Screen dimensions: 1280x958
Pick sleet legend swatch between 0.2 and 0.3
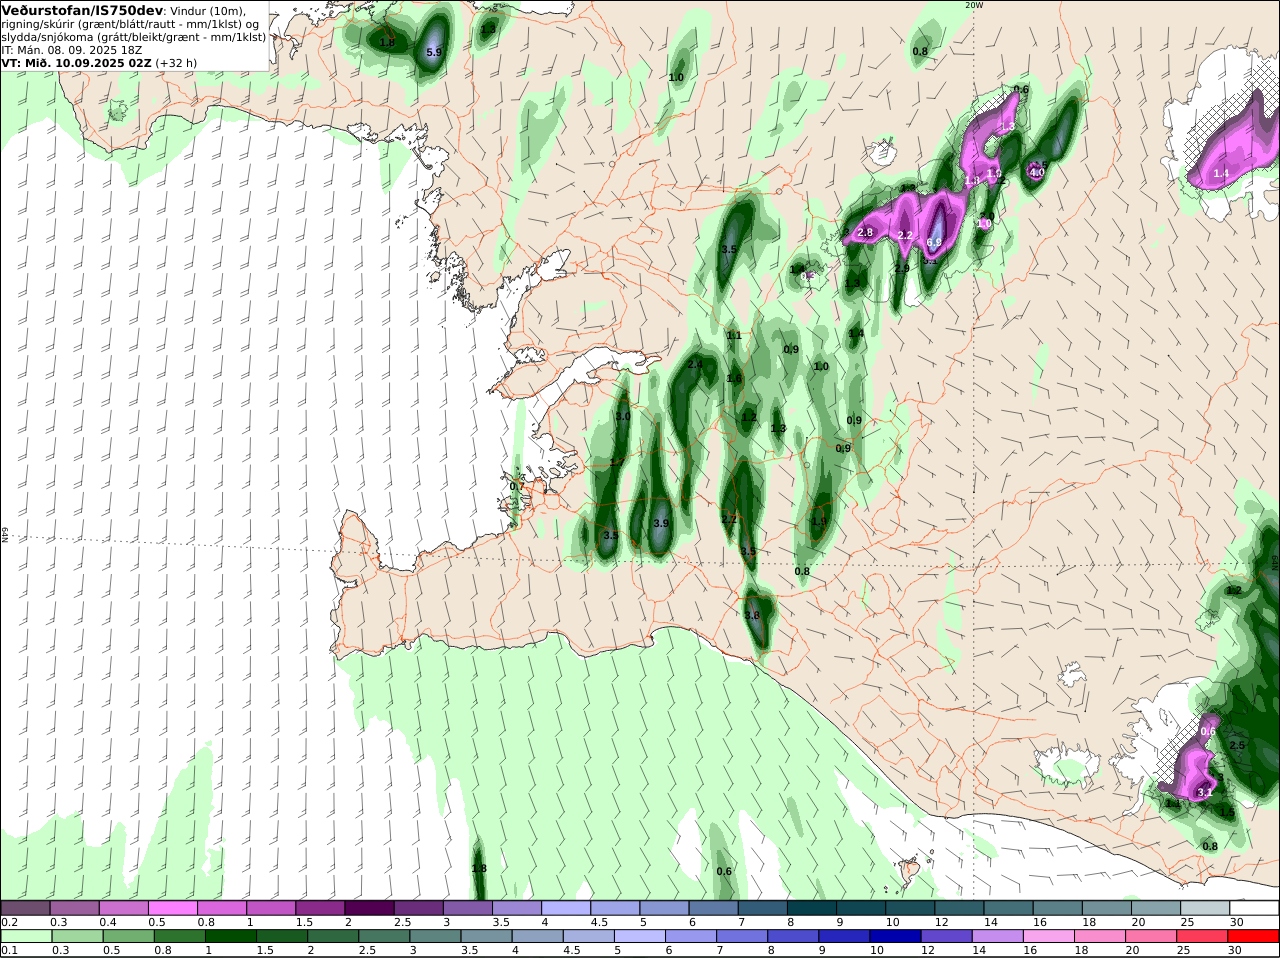25,908
